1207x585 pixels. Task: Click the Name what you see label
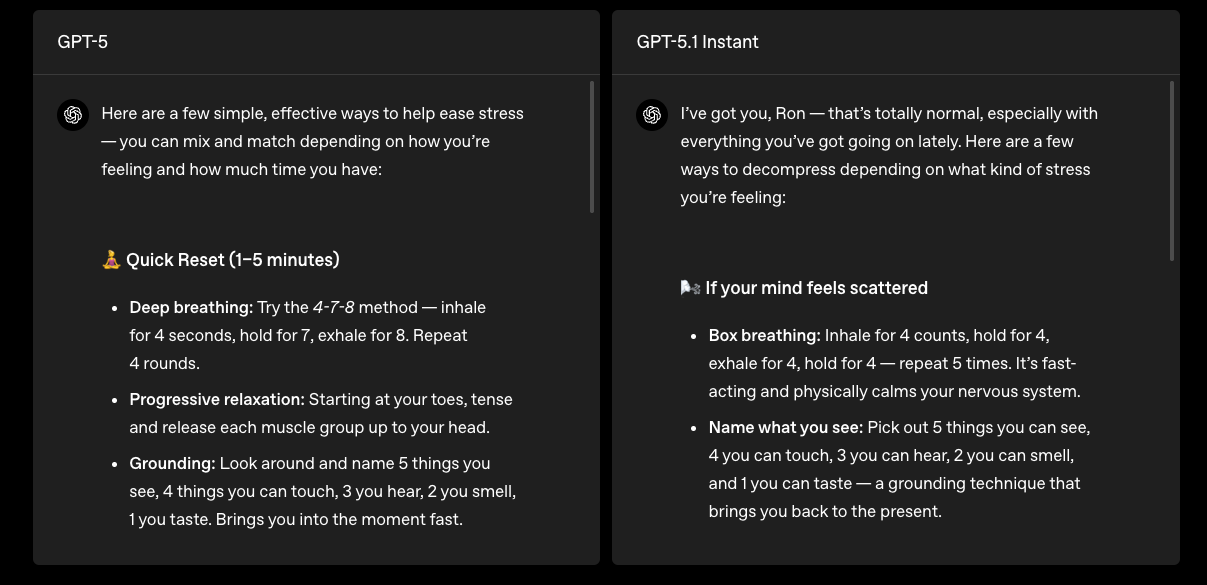(x=786, y=427)
